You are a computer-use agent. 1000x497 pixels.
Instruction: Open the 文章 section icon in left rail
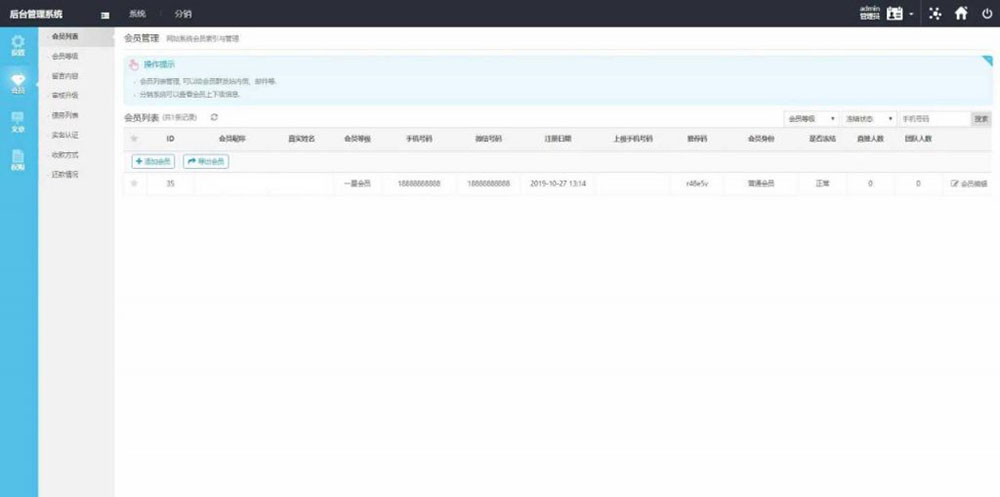[18, 122]
